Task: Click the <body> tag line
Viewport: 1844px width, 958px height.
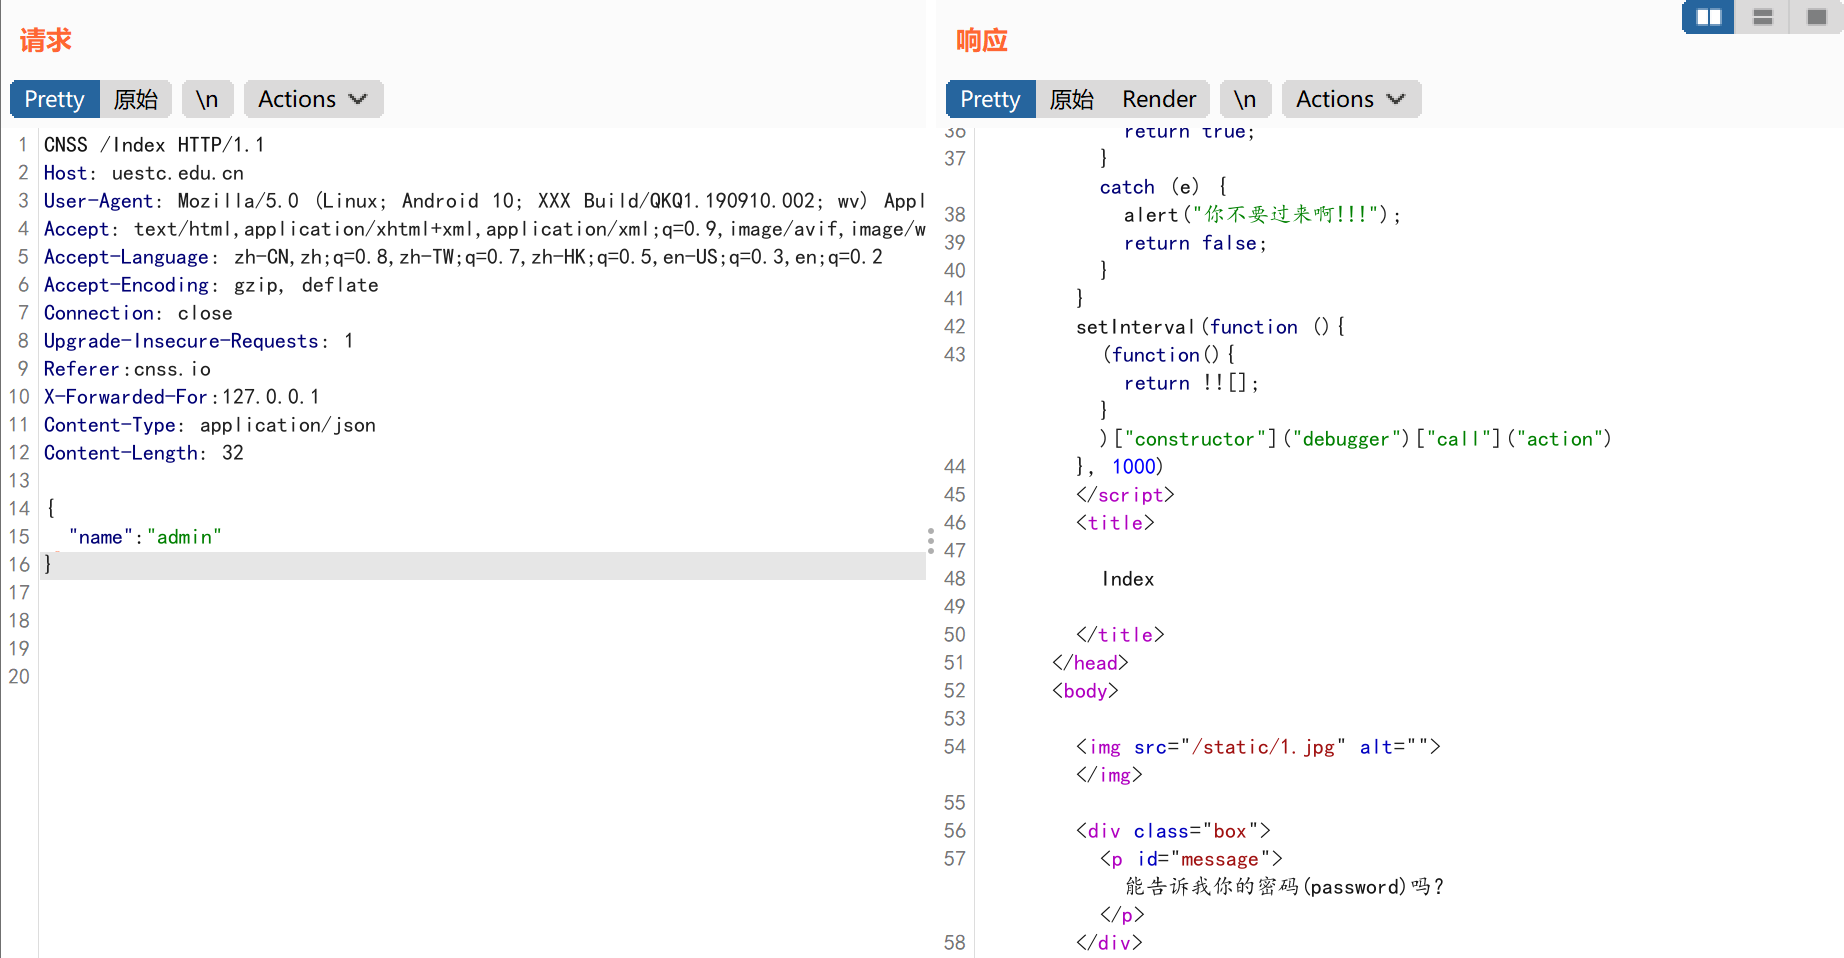Action: click(x=1085, y=691)
